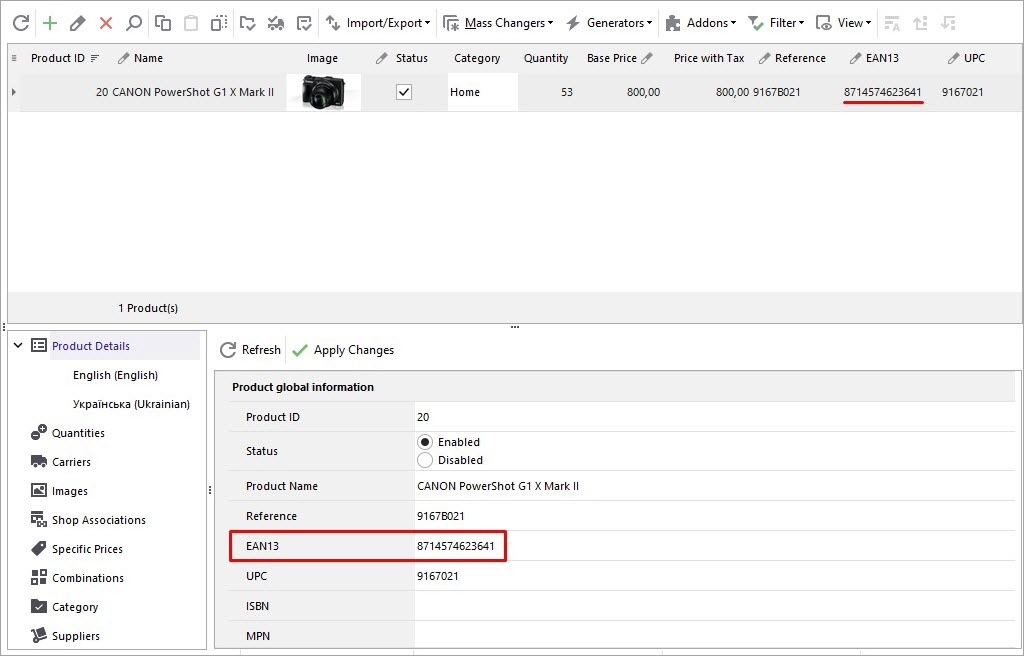The image size is (1024, 656).
Task: Click the empty ISBN field
Action: 714,606
